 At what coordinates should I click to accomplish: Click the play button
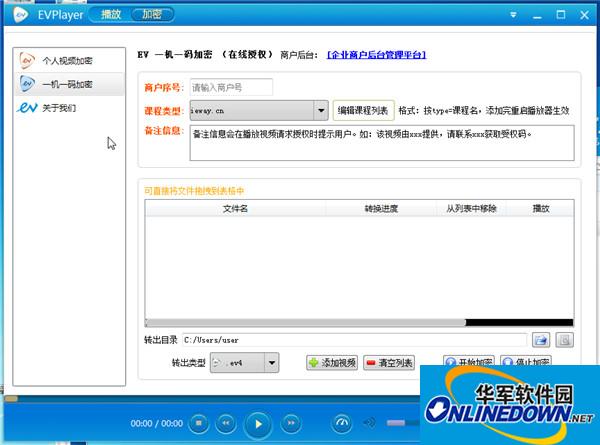258,424
